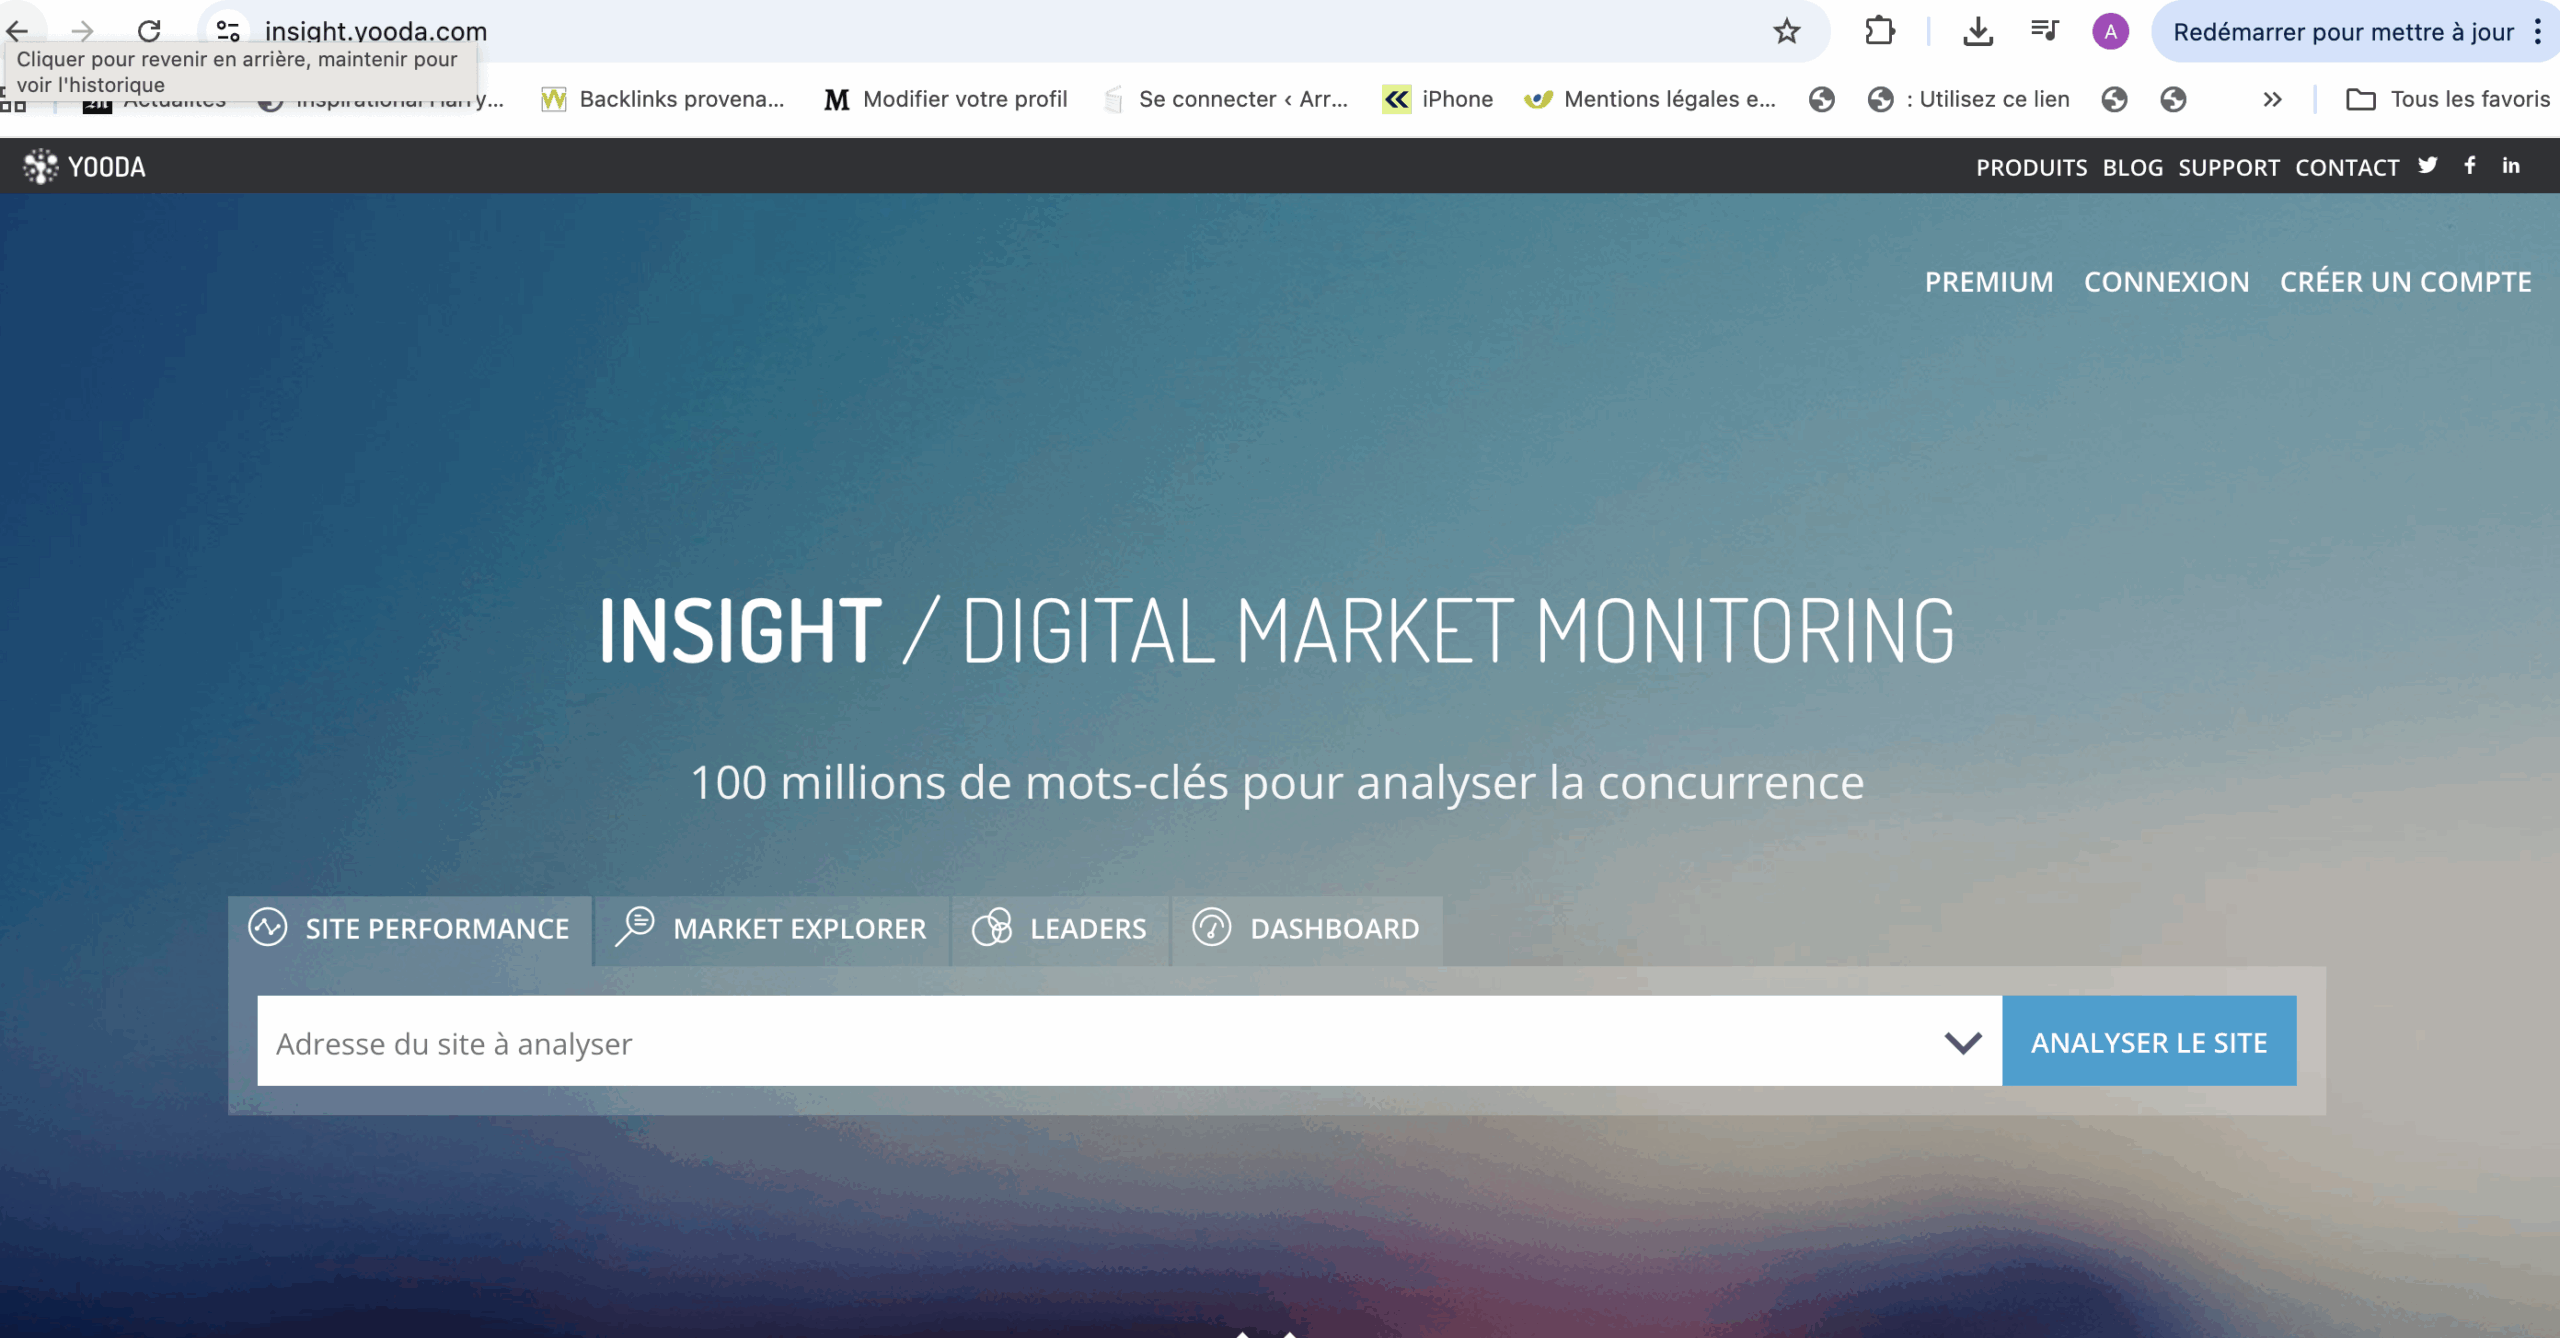
Task: Open Yooda's Twitter page icon
Action: pyautogui.click(x=2428, y=166)
